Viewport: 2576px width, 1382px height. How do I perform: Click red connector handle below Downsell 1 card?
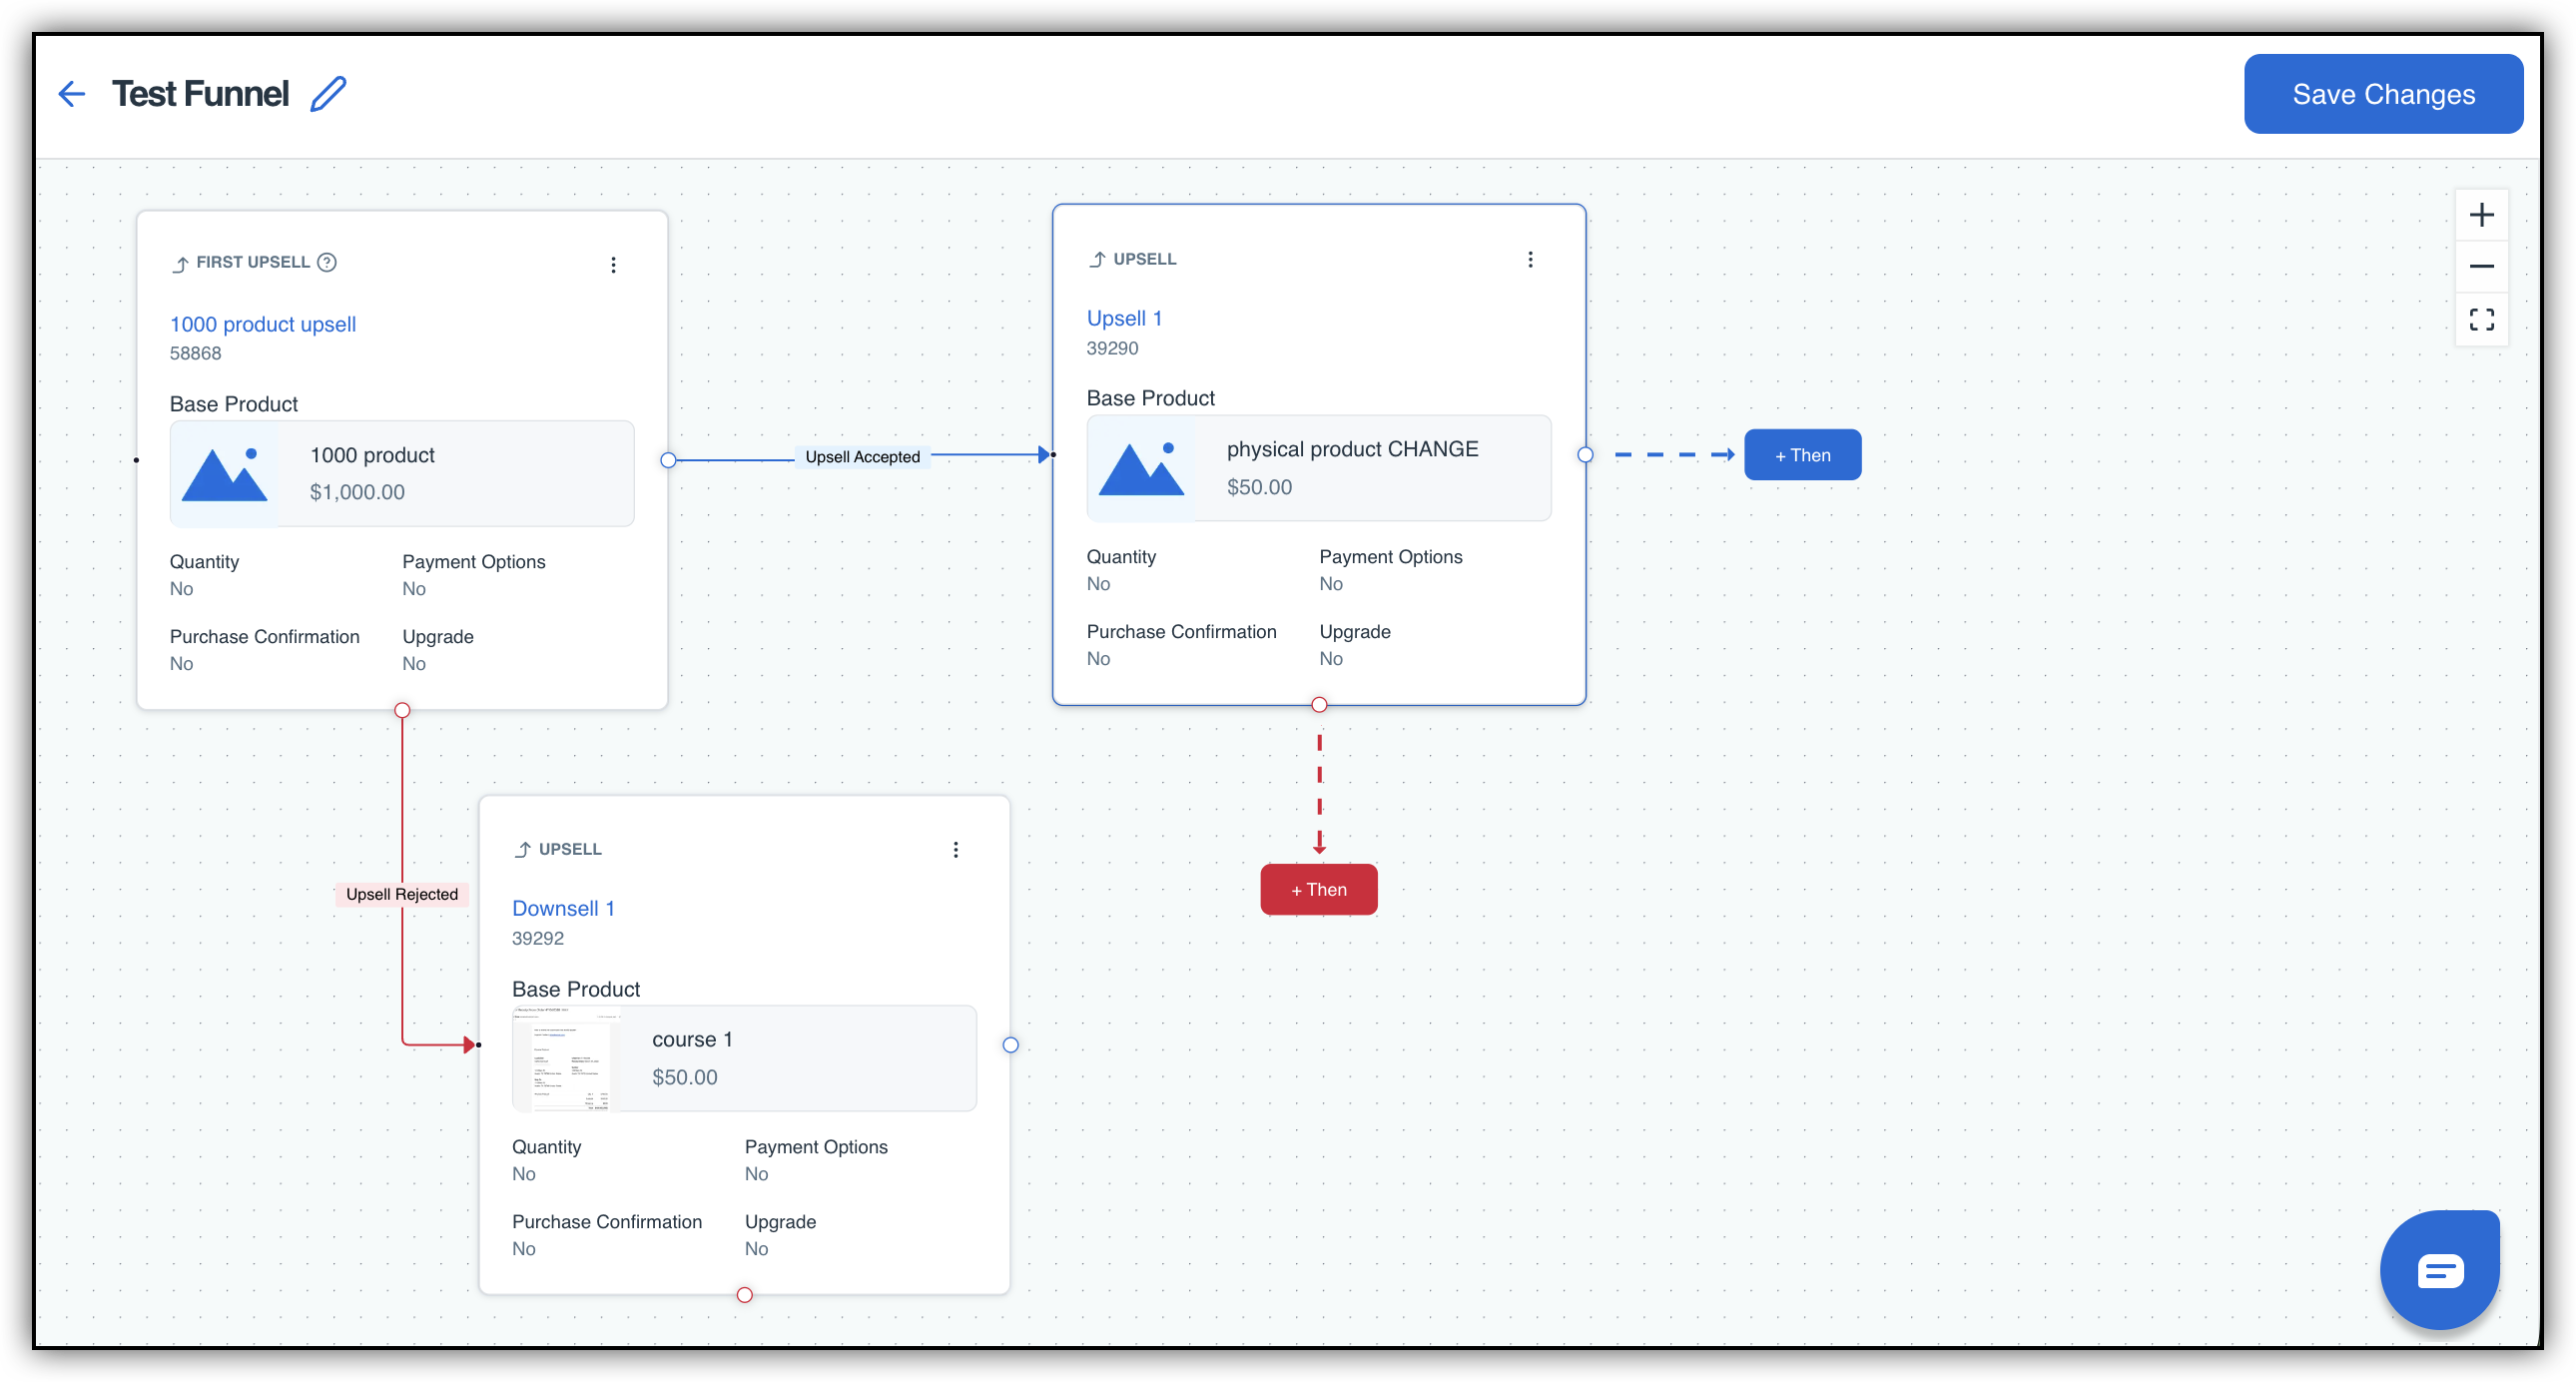745,1295
